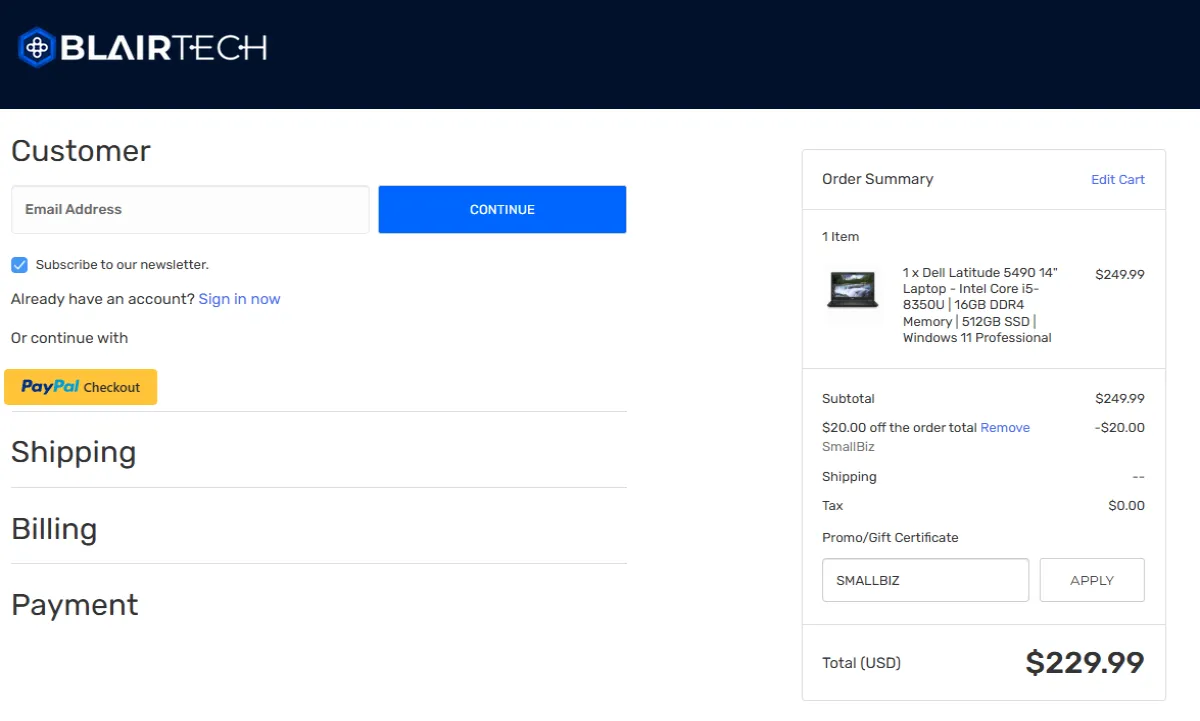The height and width of the screenshot is (721, 1200).
Task: Click the SmallBiz coupon label
Action: click(848, 447)
